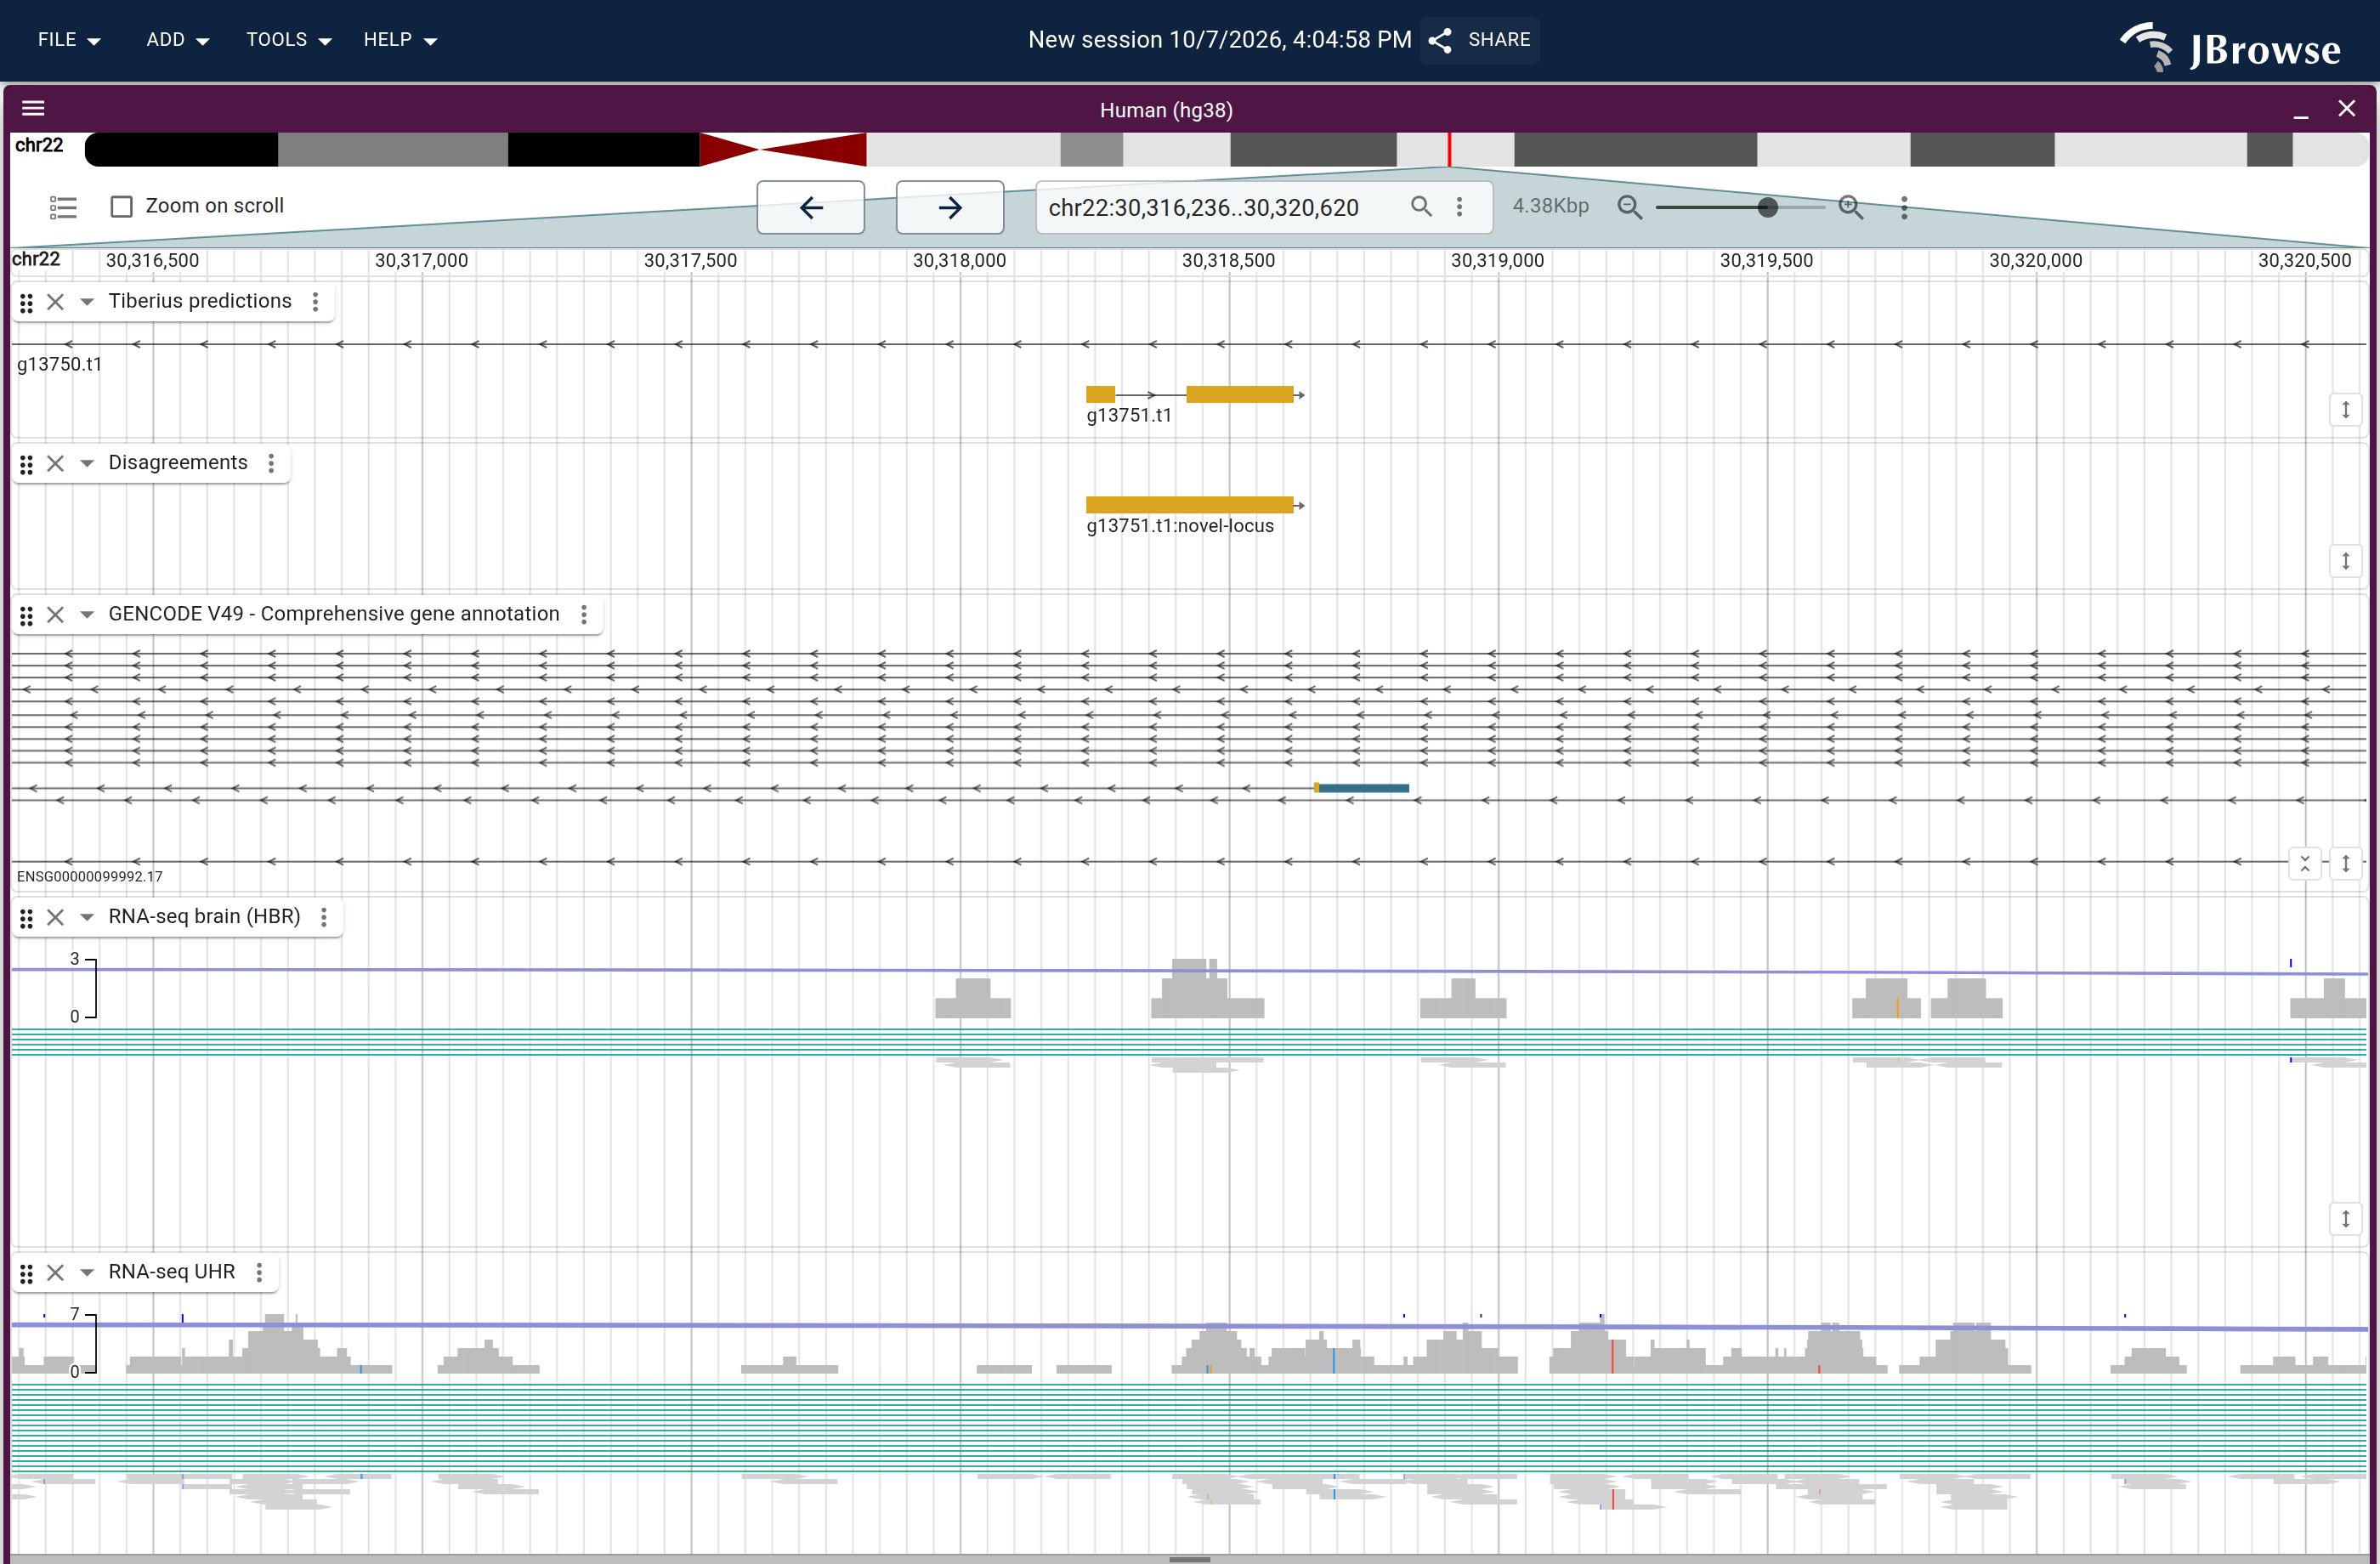Collapse the RNA-seq UHR track
This screenshot has width=2380, height=1564.
87,1272
